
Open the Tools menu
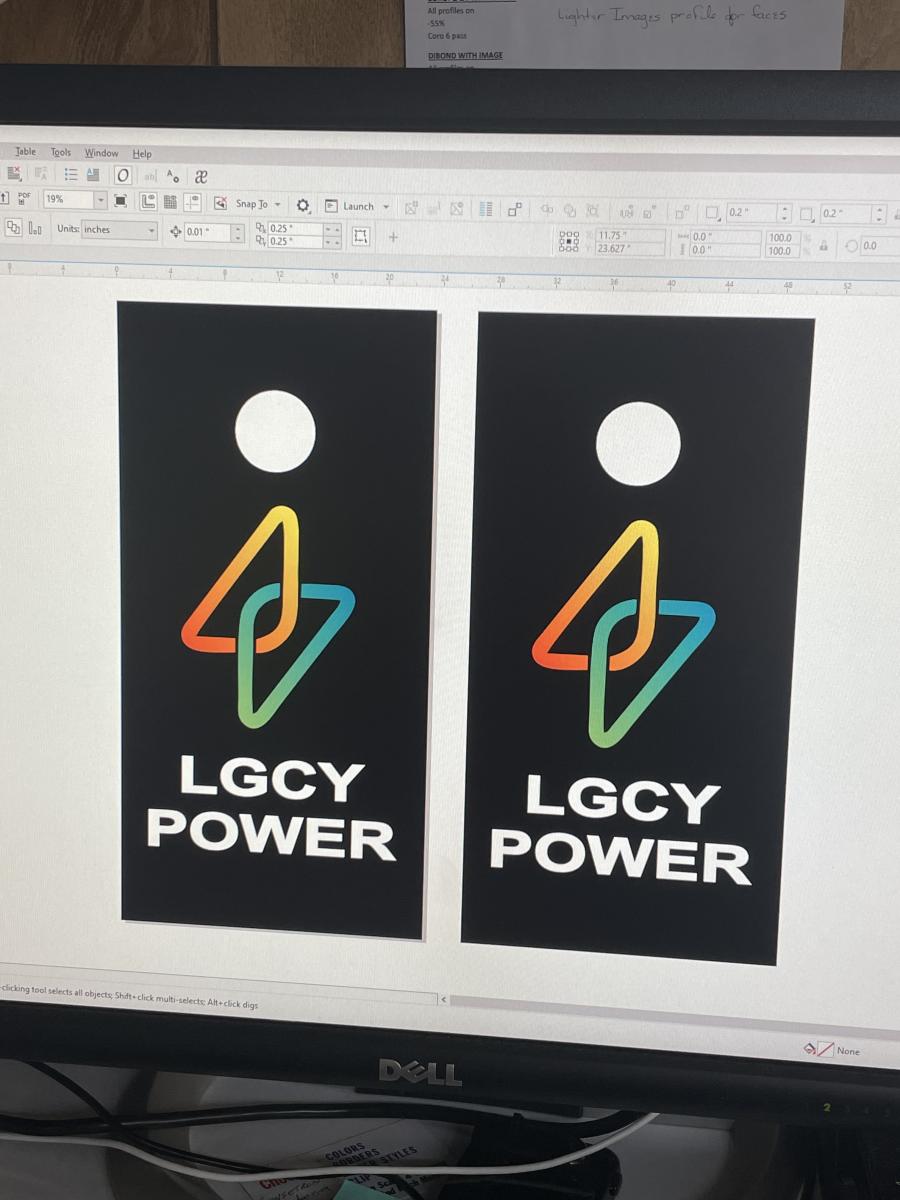tap(61, 152)
